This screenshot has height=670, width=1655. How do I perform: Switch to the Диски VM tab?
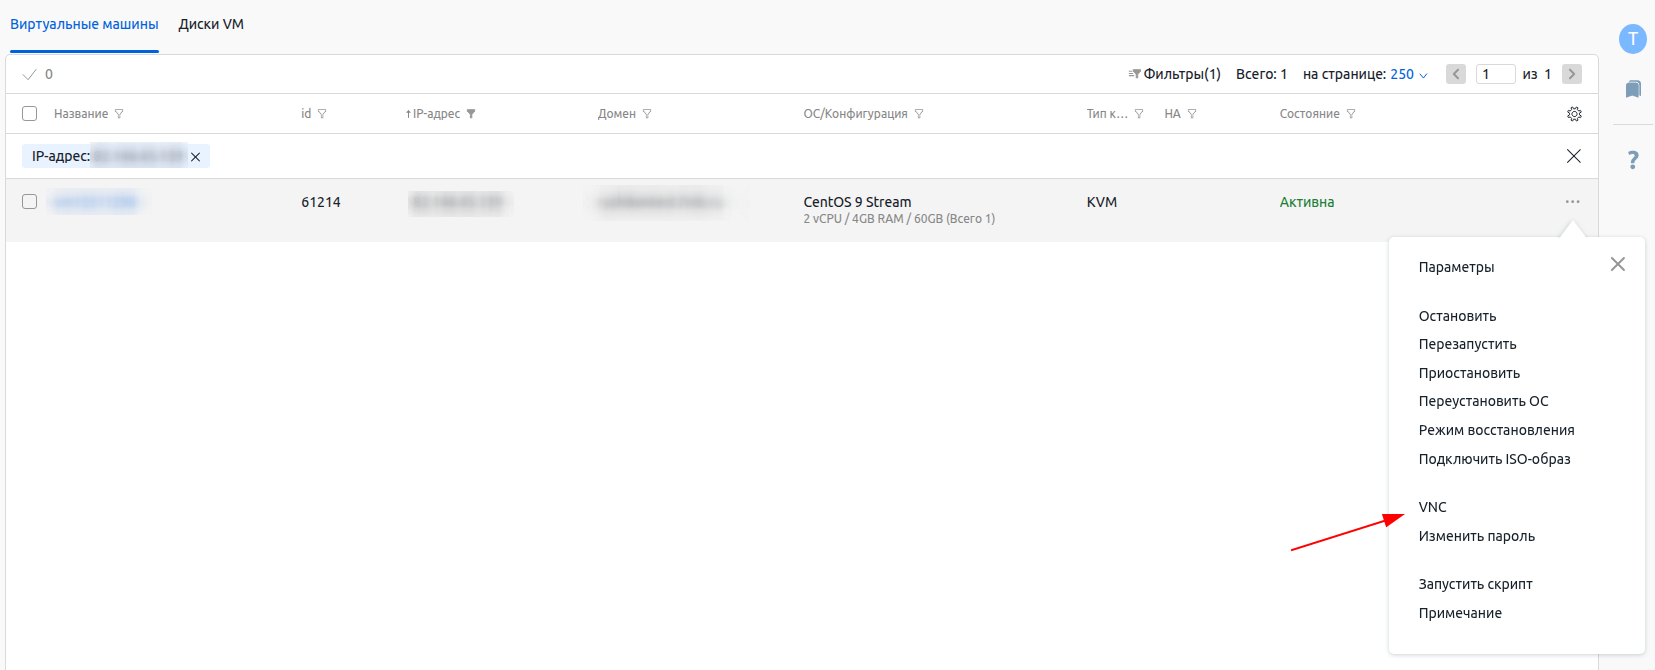pos(211,24)
